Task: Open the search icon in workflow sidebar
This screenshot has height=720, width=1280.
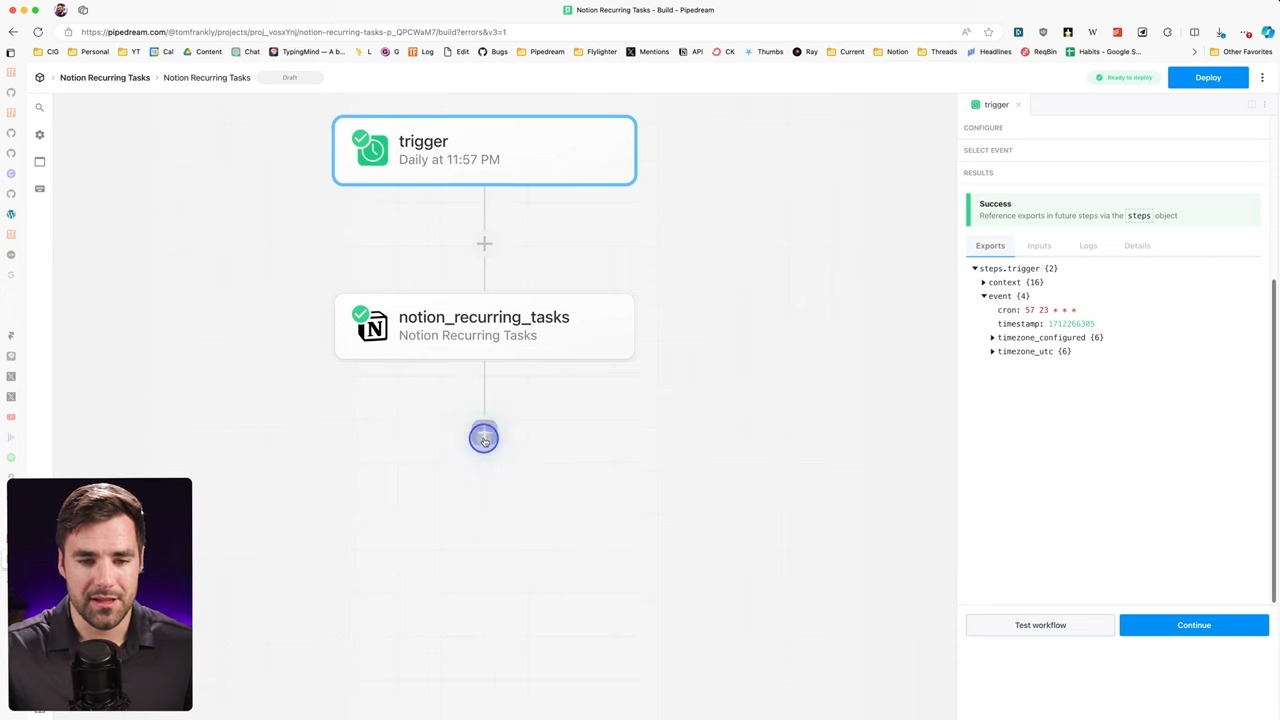Action: click(40, 108)
